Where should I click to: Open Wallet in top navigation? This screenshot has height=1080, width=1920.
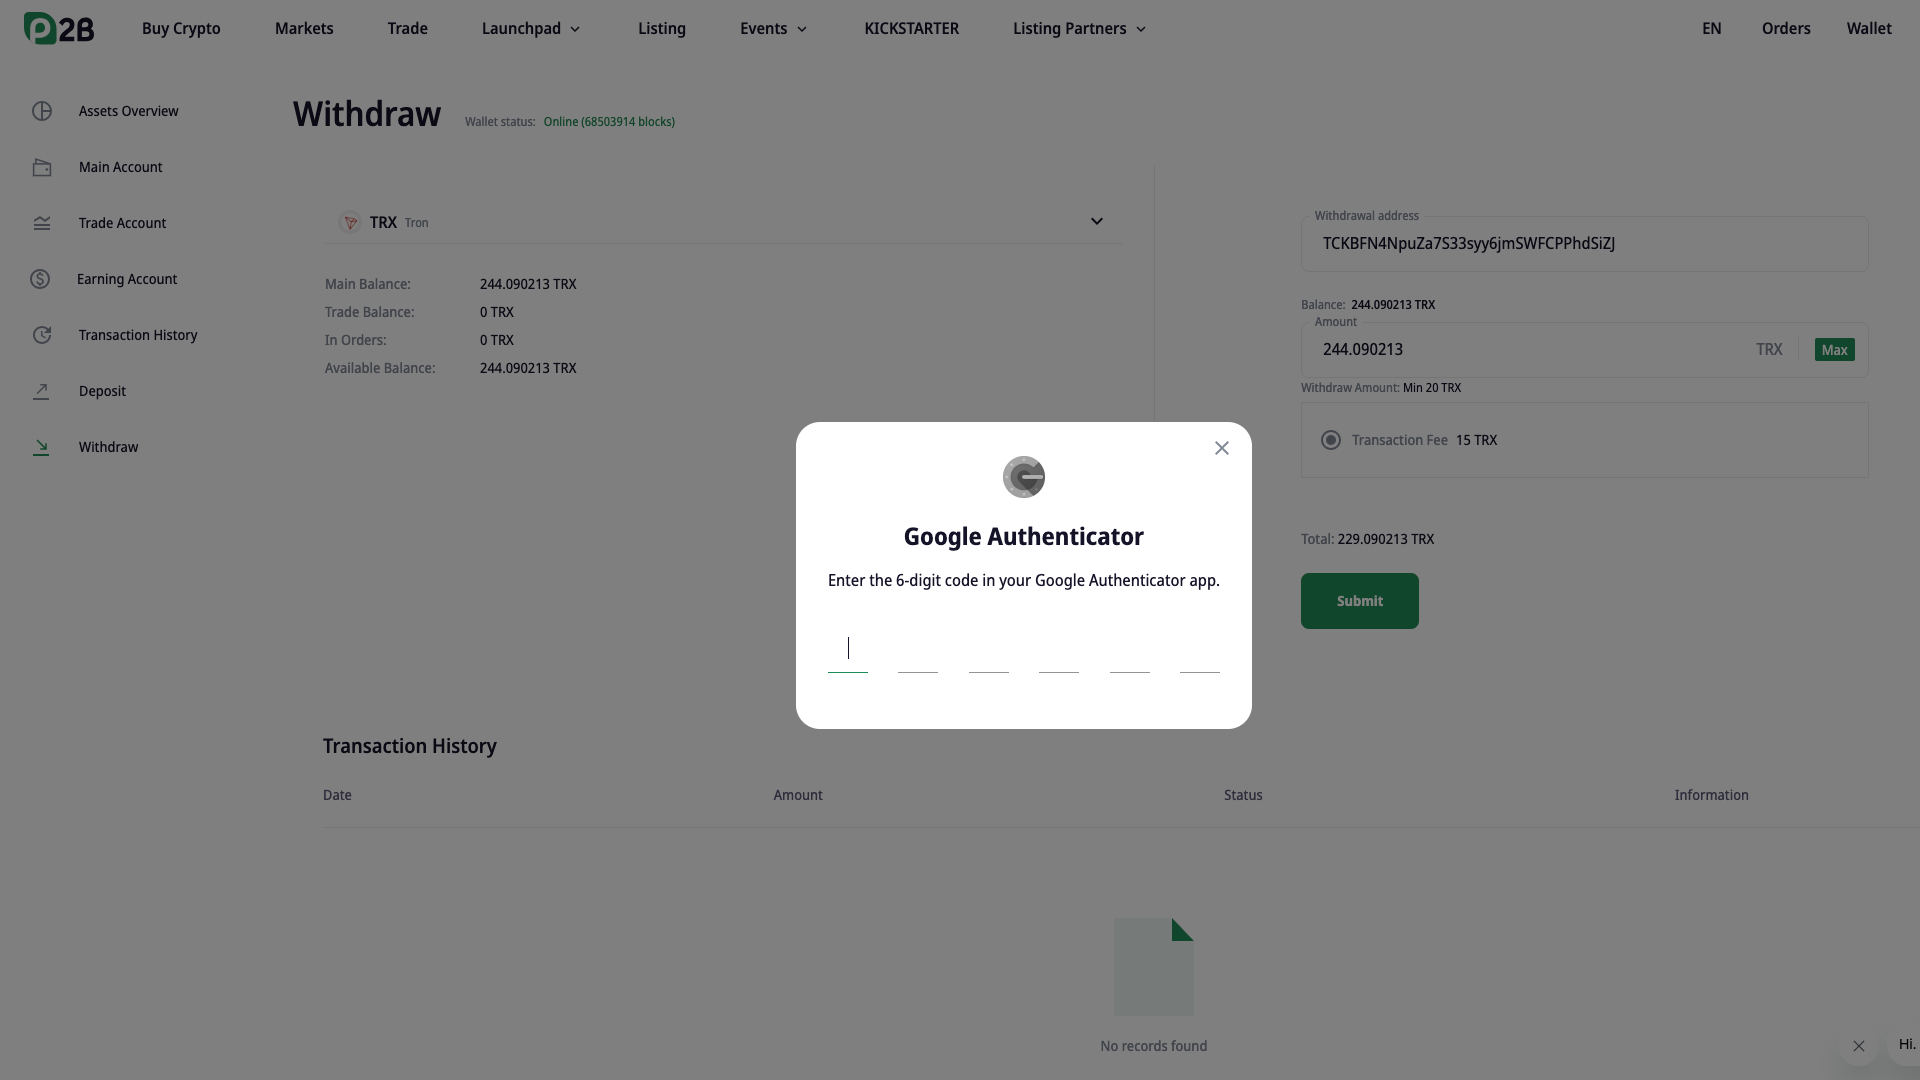(1869, 28)
